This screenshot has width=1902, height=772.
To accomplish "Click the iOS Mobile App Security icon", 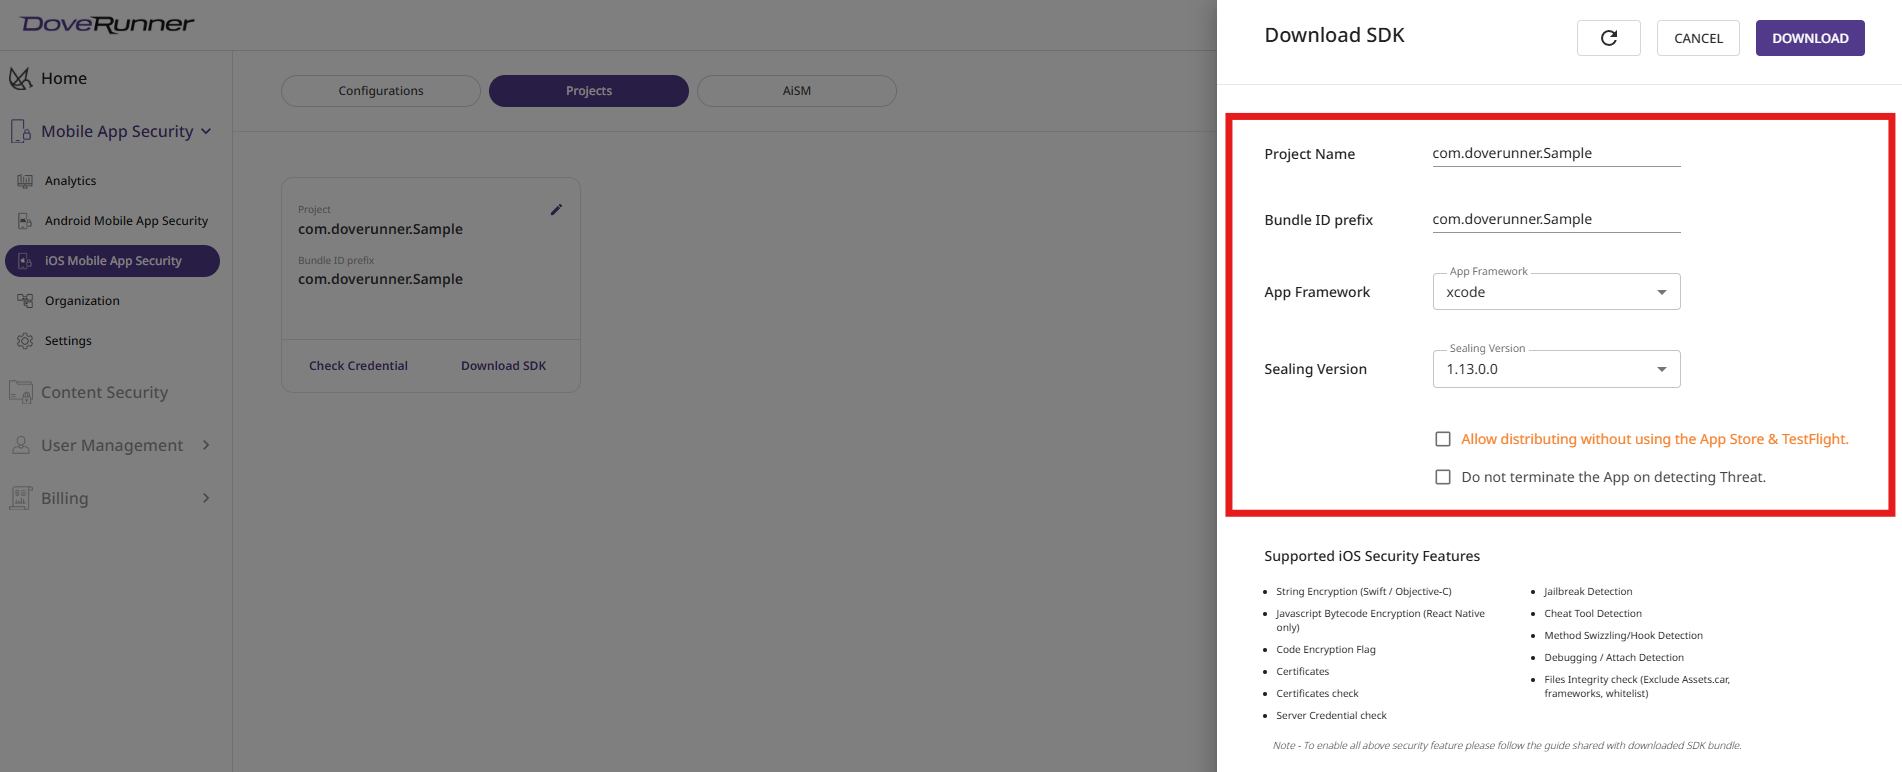I will [x=25, y=261].
